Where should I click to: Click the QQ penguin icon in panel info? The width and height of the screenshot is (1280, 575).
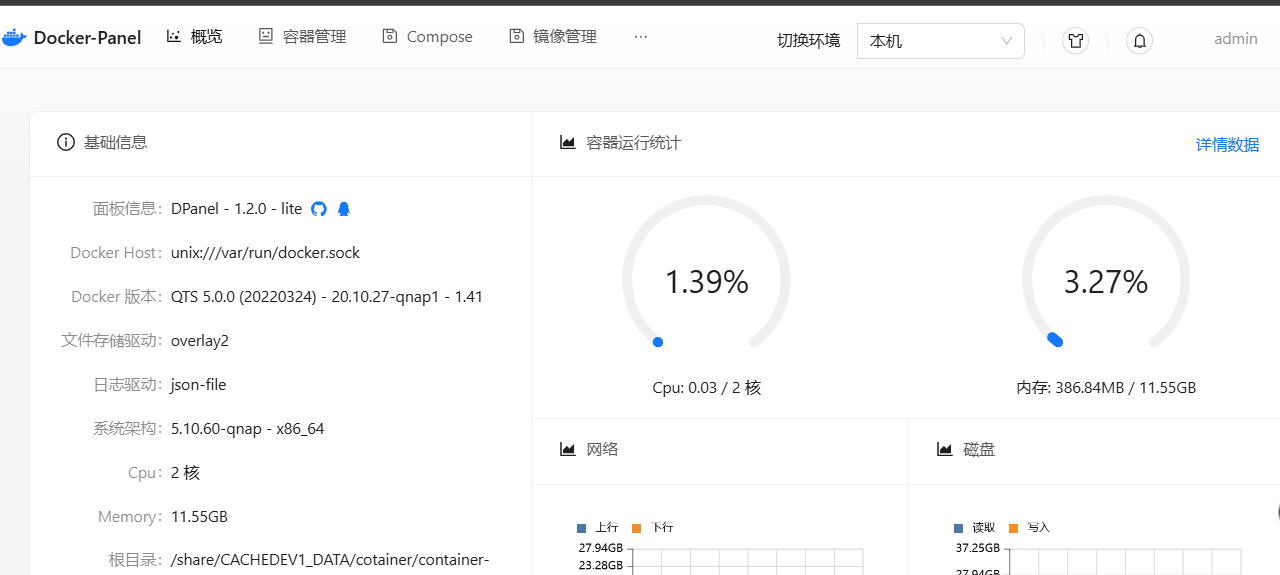pyautogui.click(x=344, y=209)
